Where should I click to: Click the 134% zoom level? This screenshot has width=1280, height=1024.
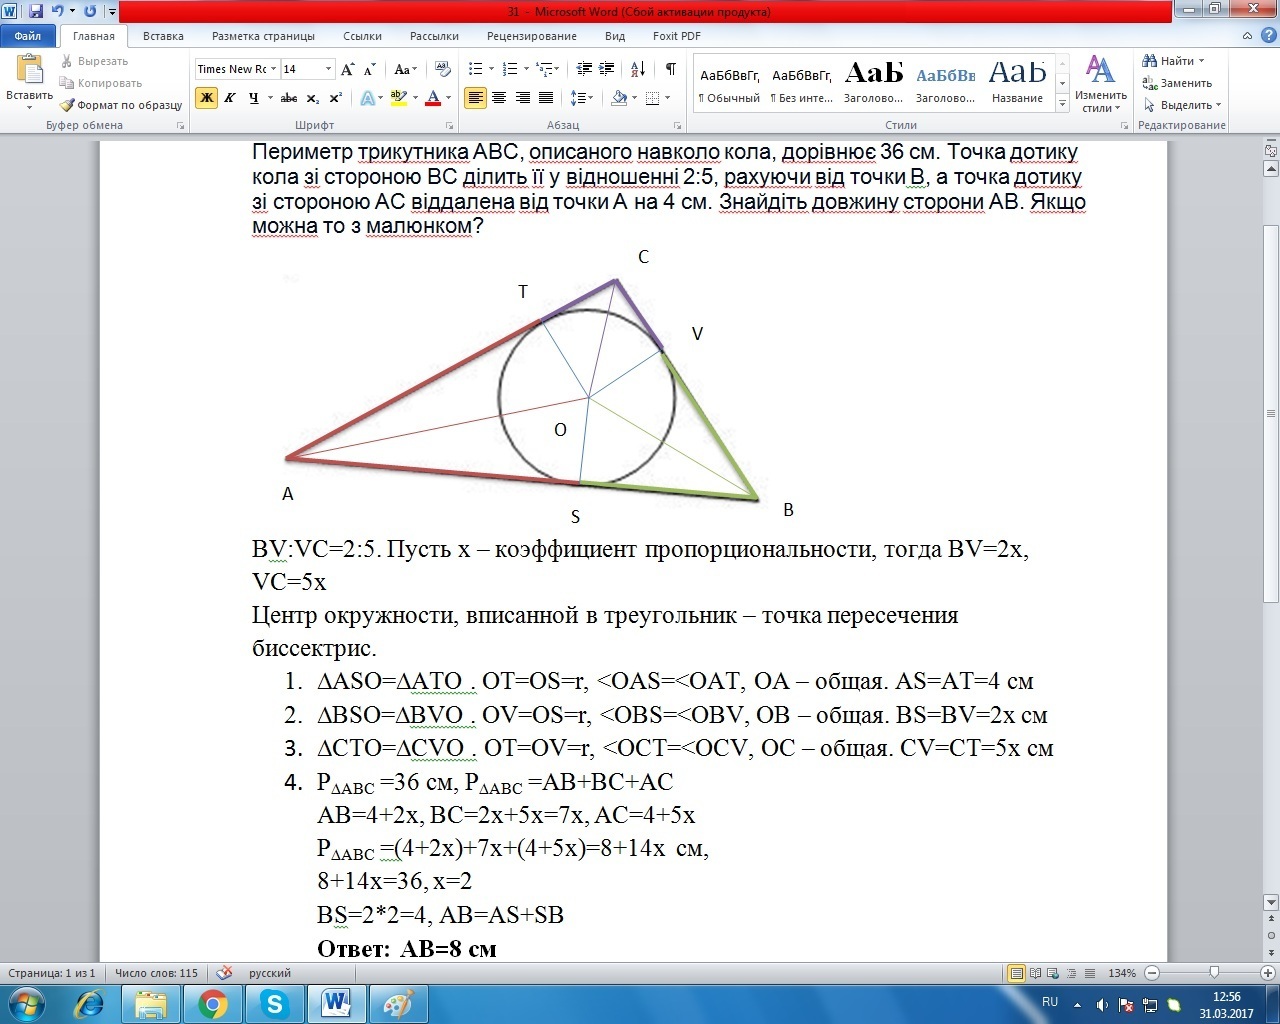1122,973
